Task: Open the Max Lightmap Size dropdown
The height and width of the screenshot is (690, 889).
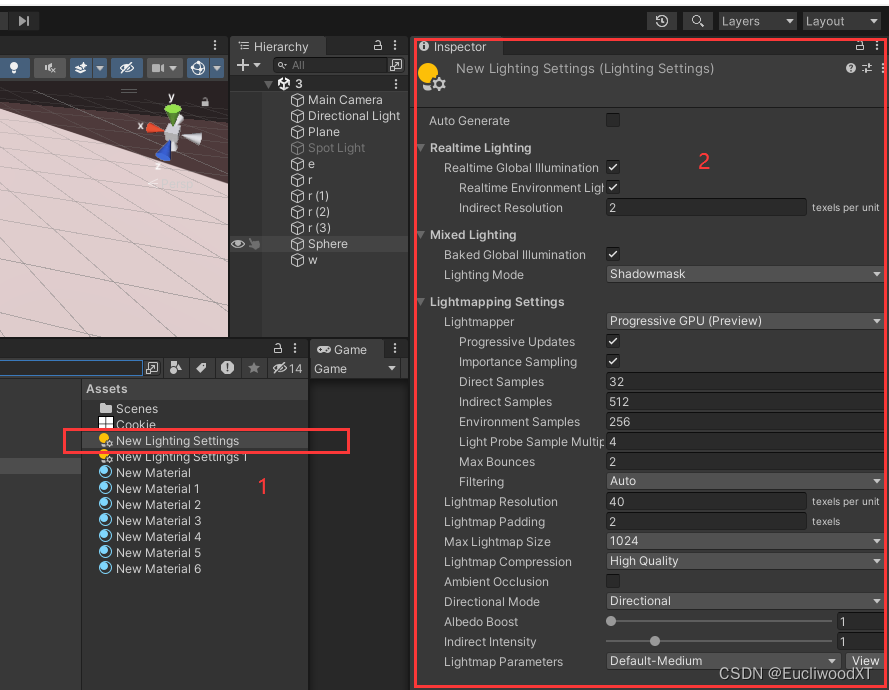Action: click(x=744, y=541)
